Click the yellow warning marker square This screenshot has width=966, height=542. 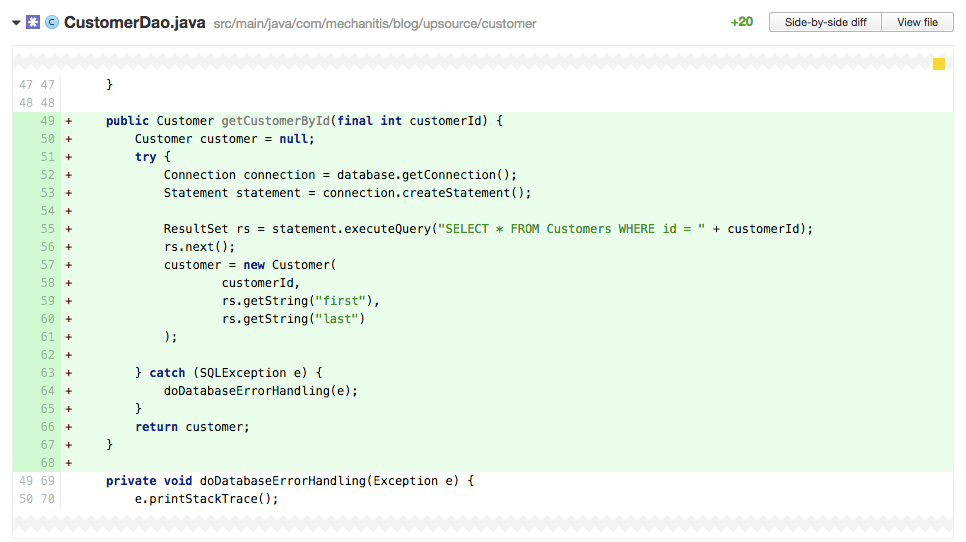(939, 64)
